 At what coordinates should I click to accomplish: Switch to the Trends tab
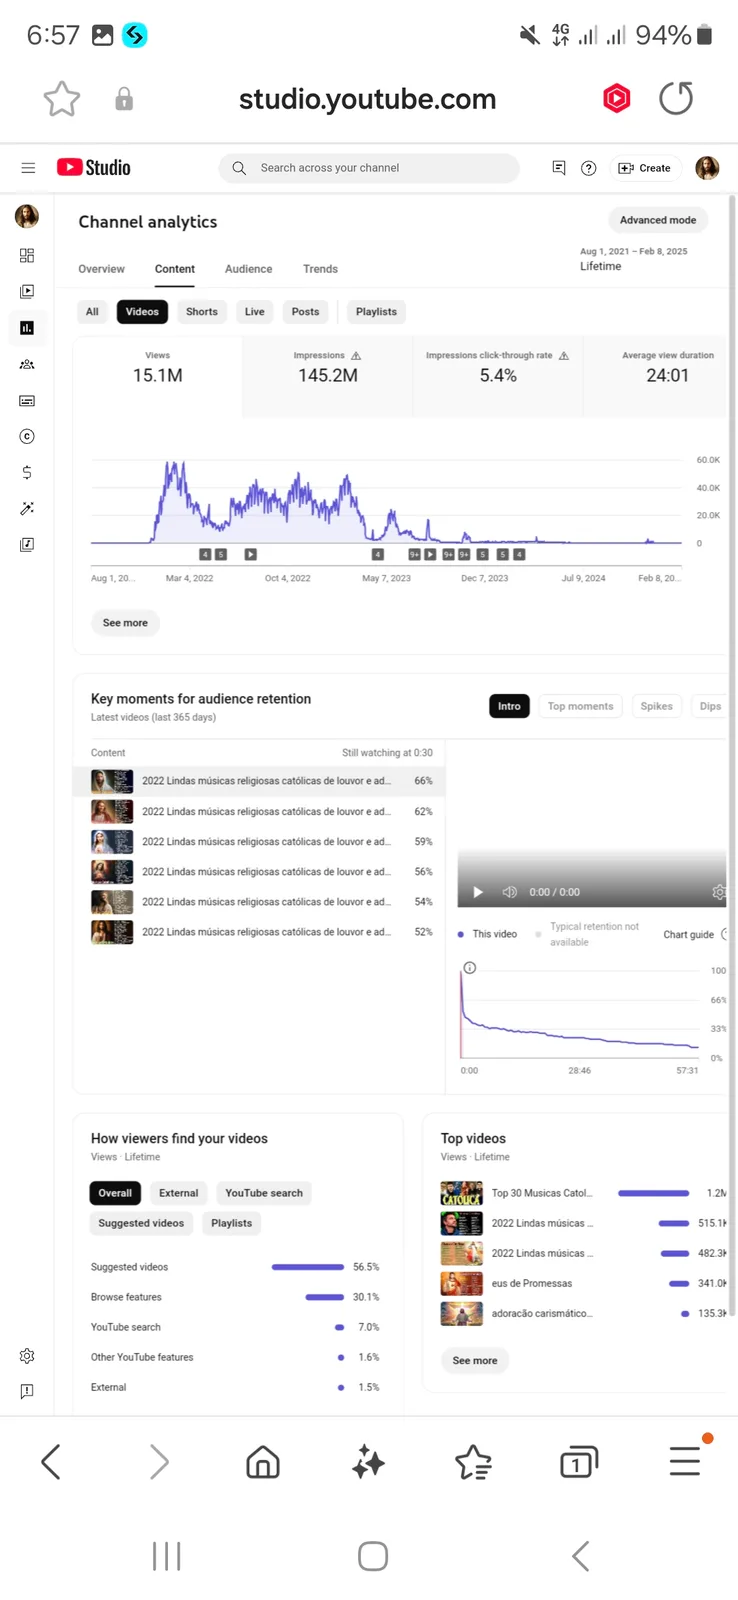[x=321, y=269]
